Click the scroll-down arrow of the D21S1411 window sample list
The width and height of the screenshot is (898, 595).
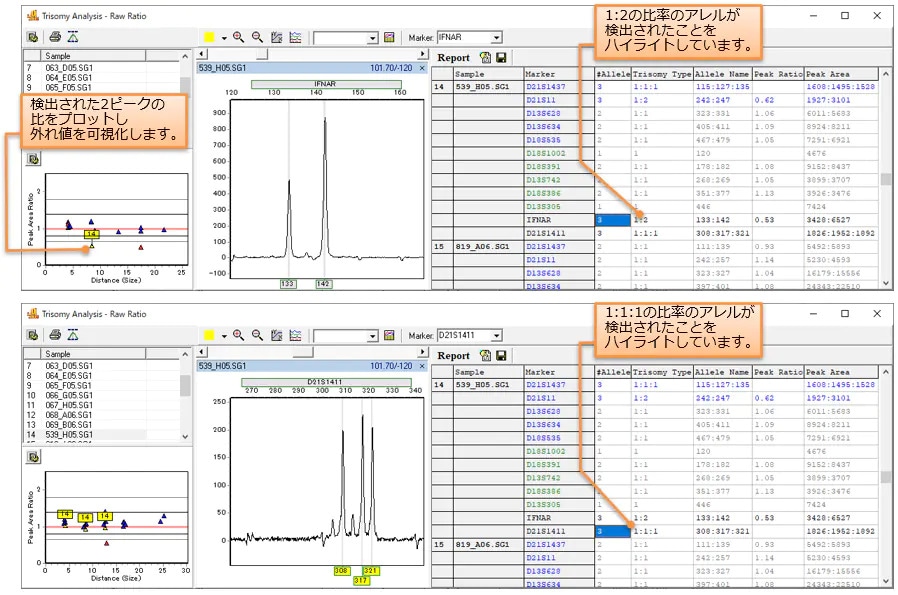[x=184, y=437]
